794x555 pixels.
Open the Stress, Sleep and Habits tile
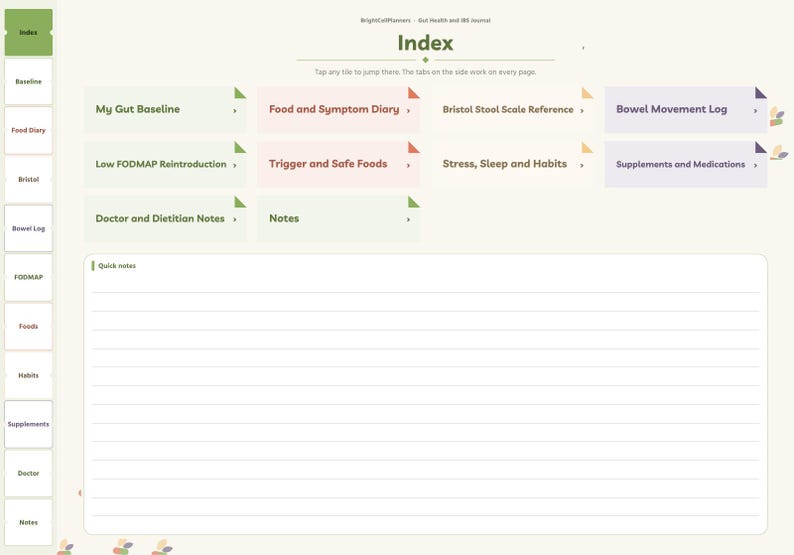click(x=512, y=164)
